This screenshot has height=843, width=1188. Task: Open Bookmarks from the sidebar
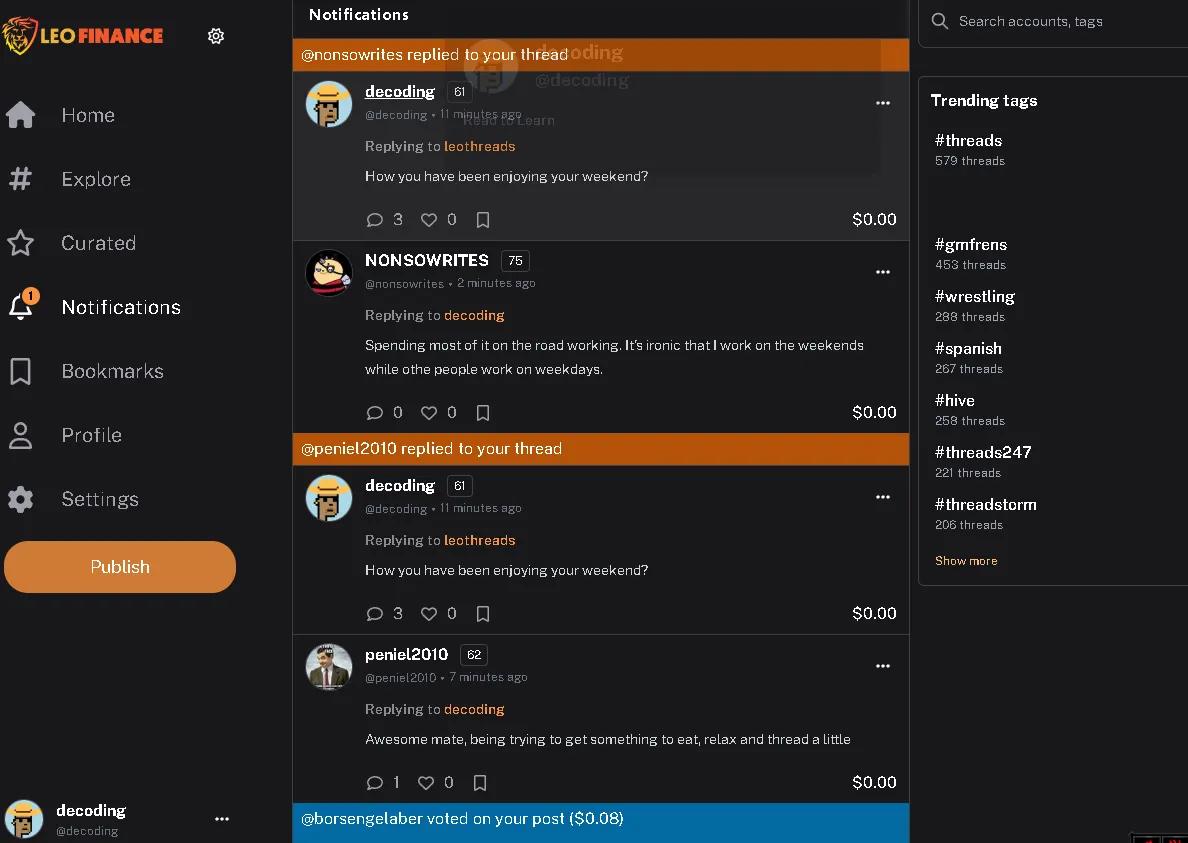112,371
